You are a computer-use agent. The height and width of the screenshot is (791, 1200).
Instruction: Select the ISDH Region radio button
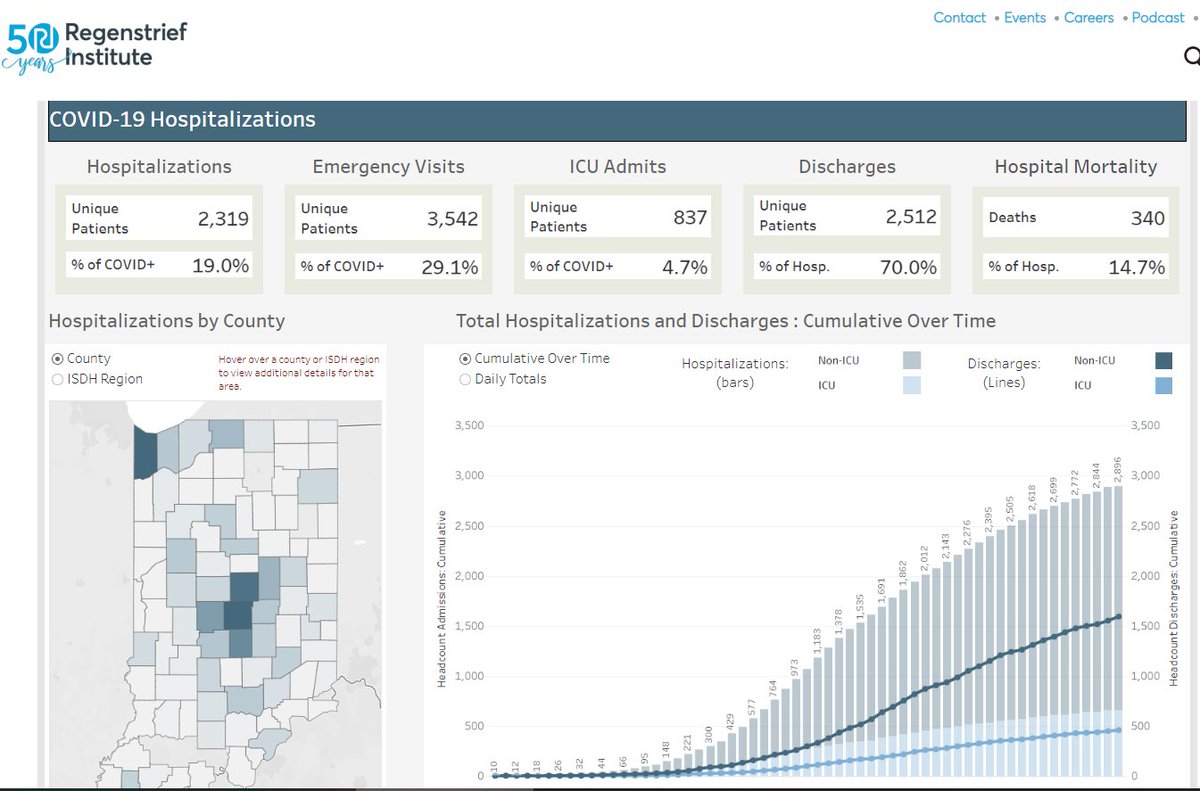tap(58, 379)
